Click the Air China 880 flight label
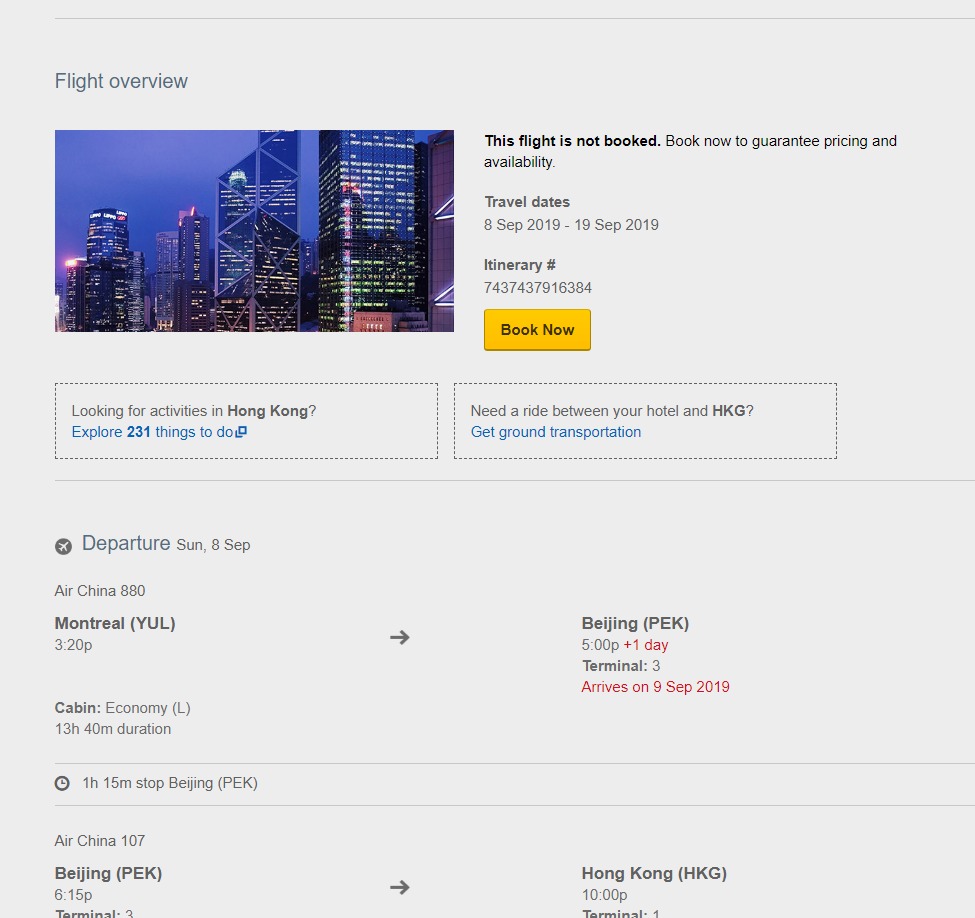 click(99, 591)
